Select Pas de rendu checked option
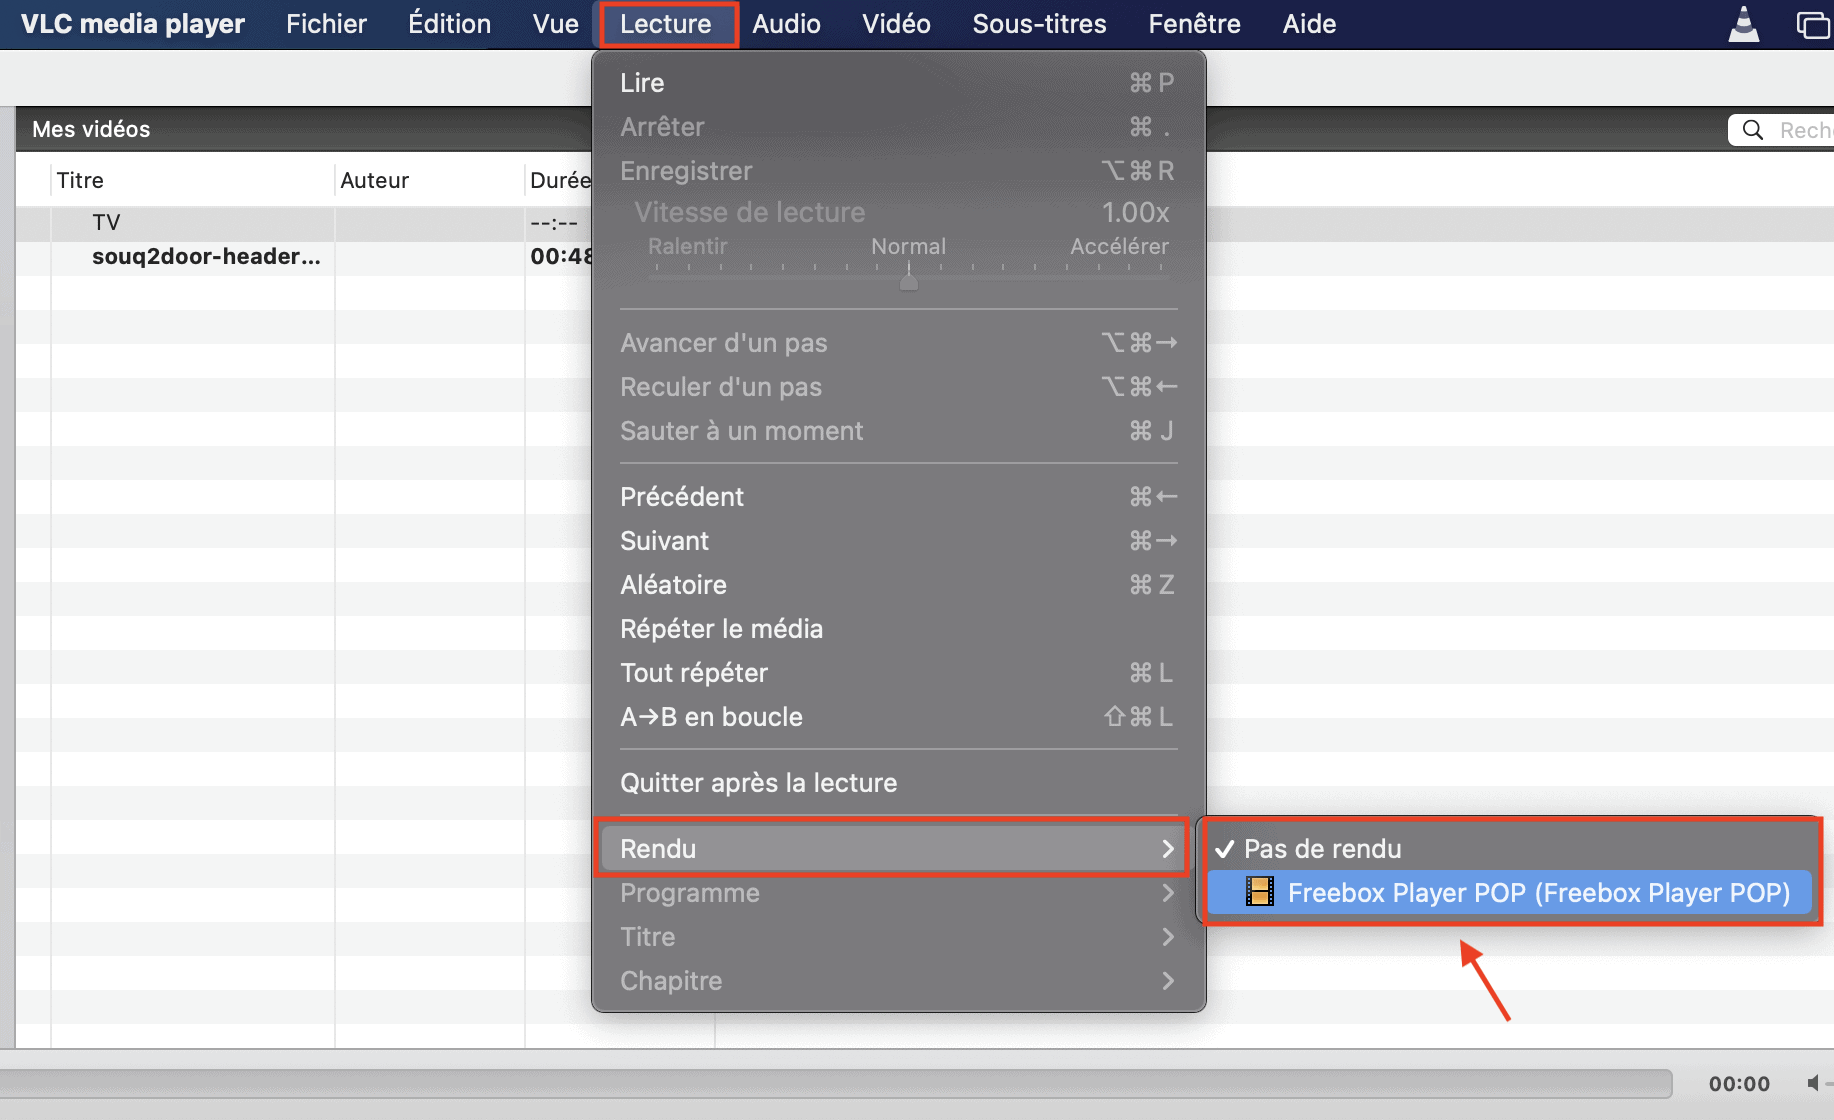Screen dimensions: 1834x1120 (x=1510, y=849)
